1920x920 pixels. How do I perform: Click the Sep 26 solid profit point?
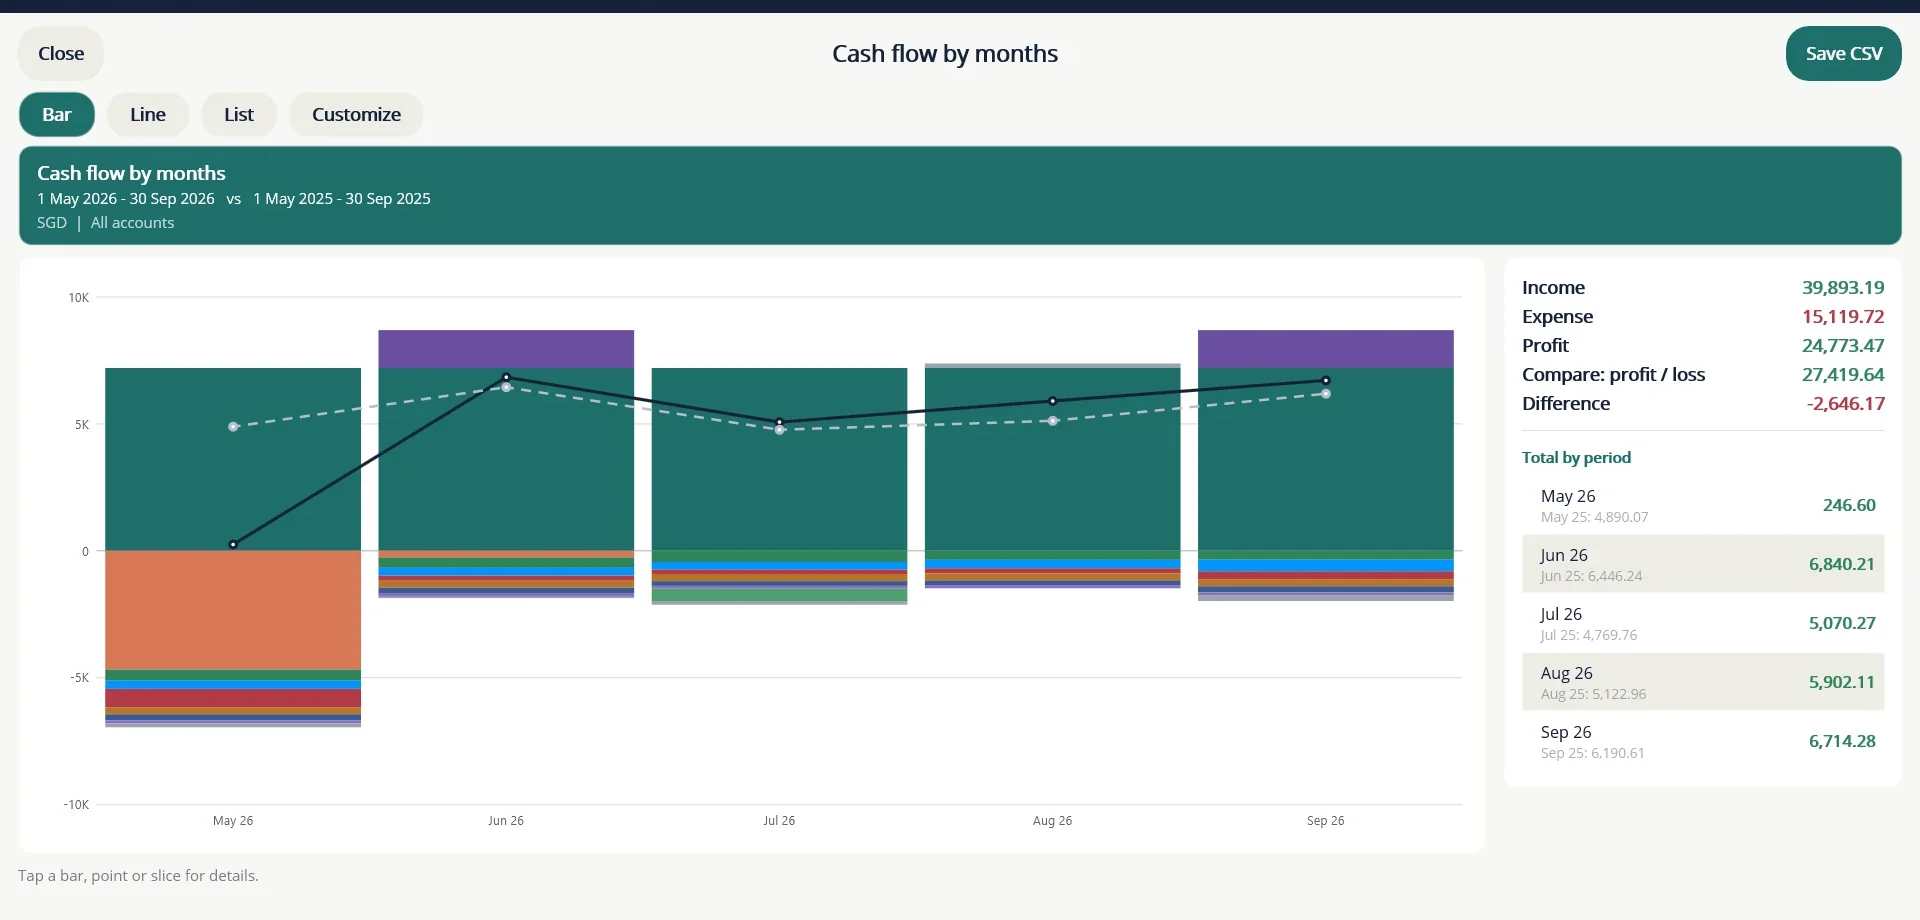click(1326, 380)
